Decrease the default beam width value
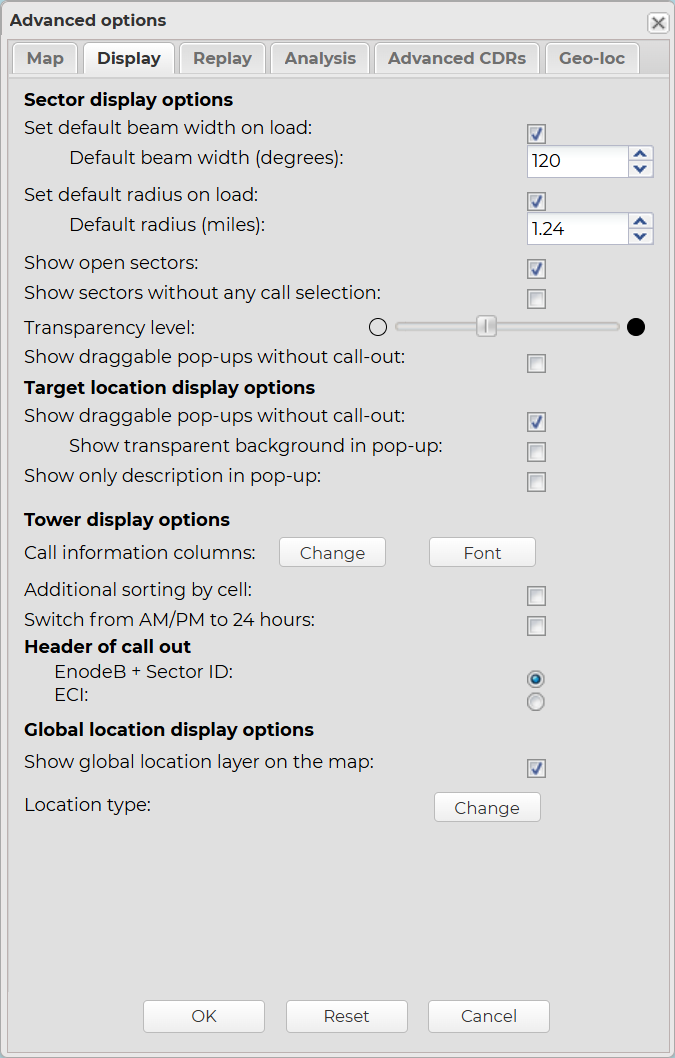675x1058 pixels. click(x=641, y=169)
